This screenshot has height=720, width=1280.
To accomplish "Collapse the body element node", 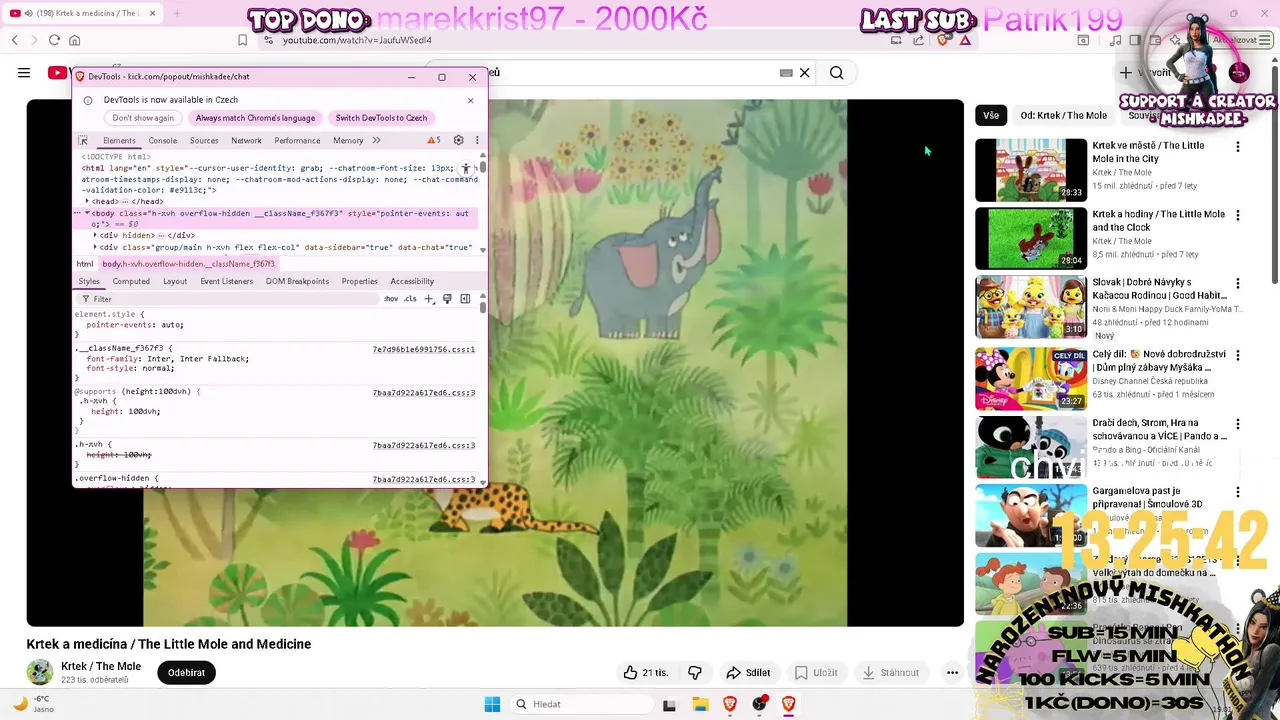I will tap(87, 213).
